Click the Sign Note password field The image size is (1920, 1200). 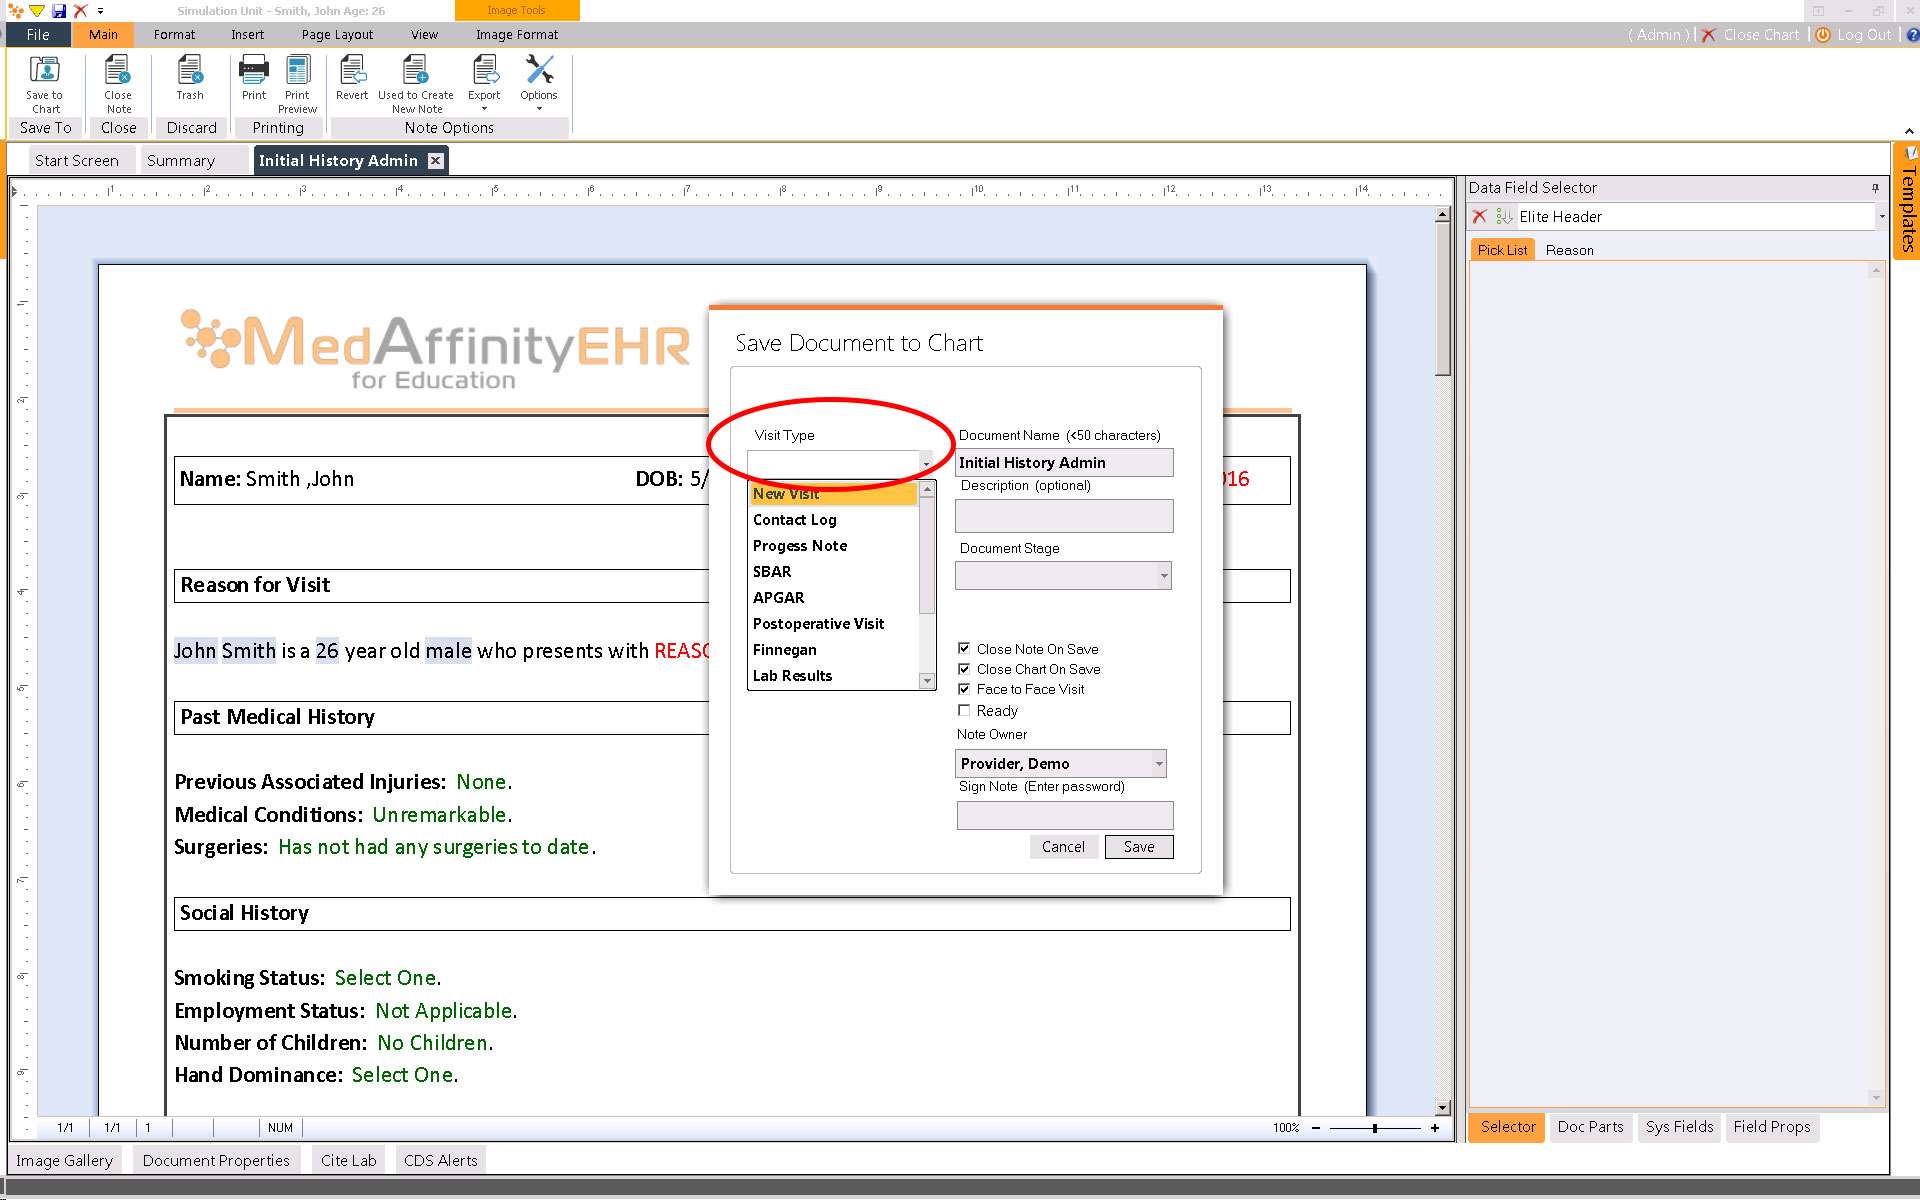1065,815
